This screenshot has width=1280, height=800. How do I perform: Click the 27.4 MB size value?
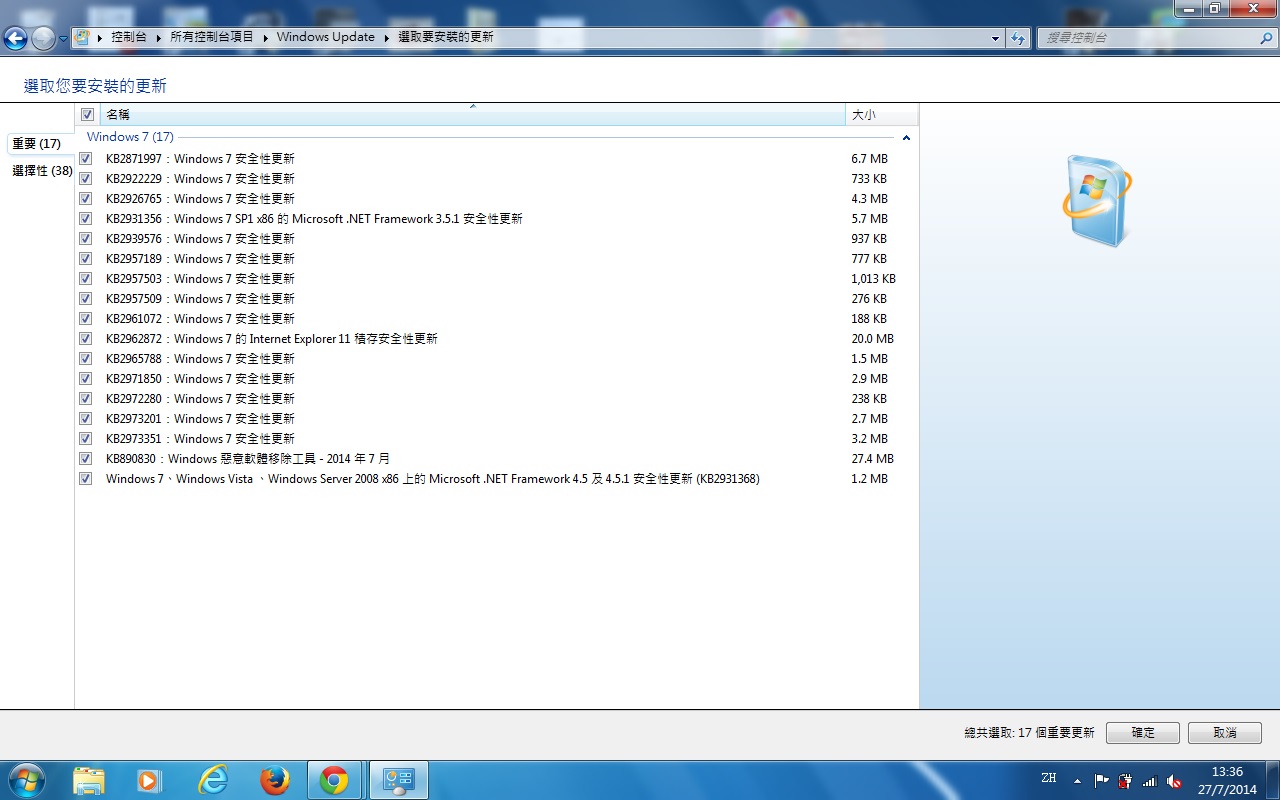tap(872, 459)
